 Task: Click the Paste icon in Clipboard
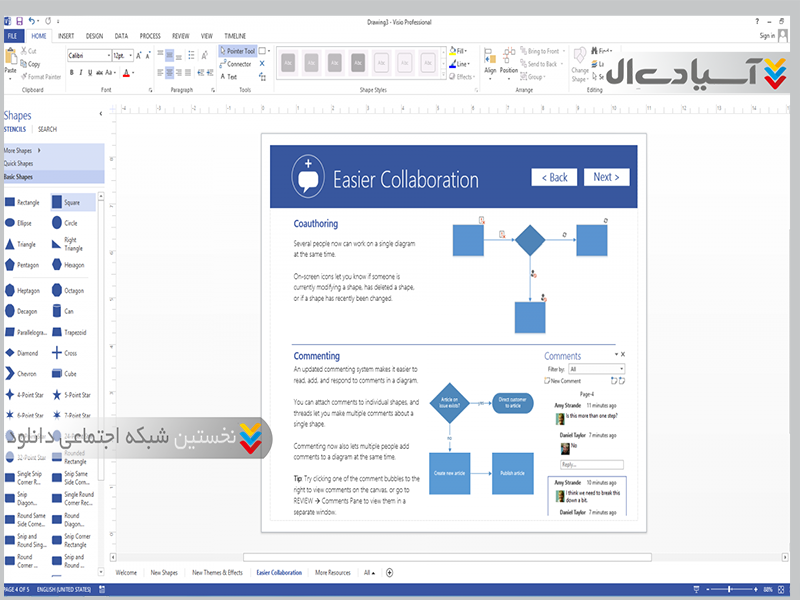pyautogui.click(x=10, y=59)
